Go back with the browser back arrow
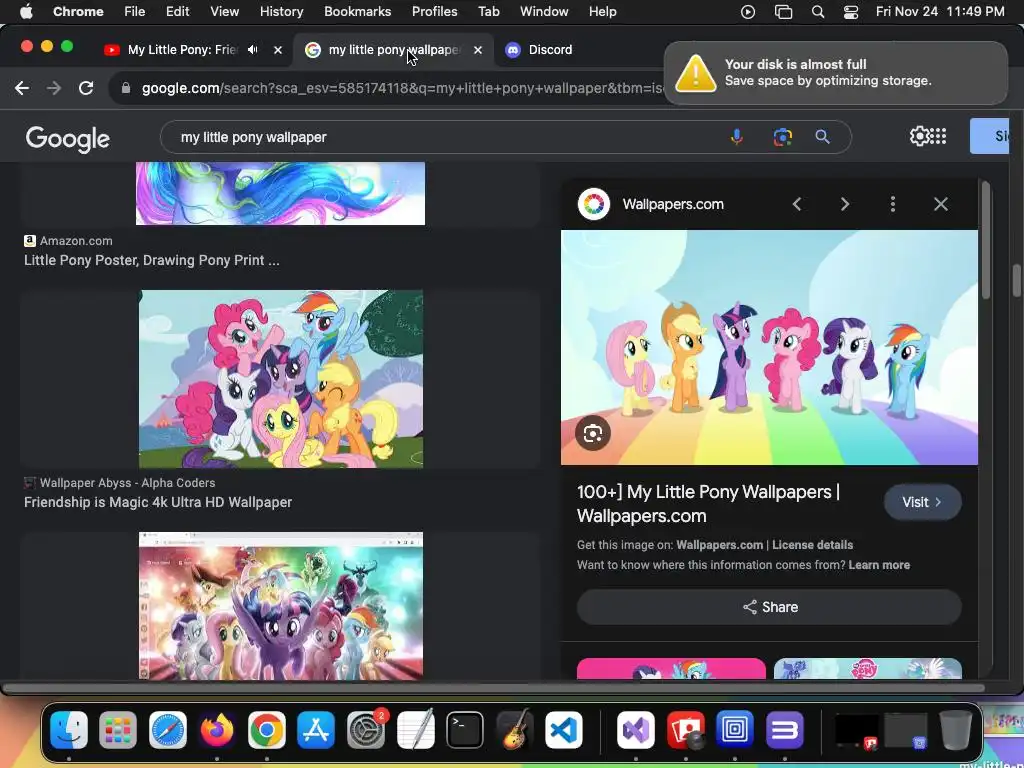1024x768 pixels. (x=22, y=88)
